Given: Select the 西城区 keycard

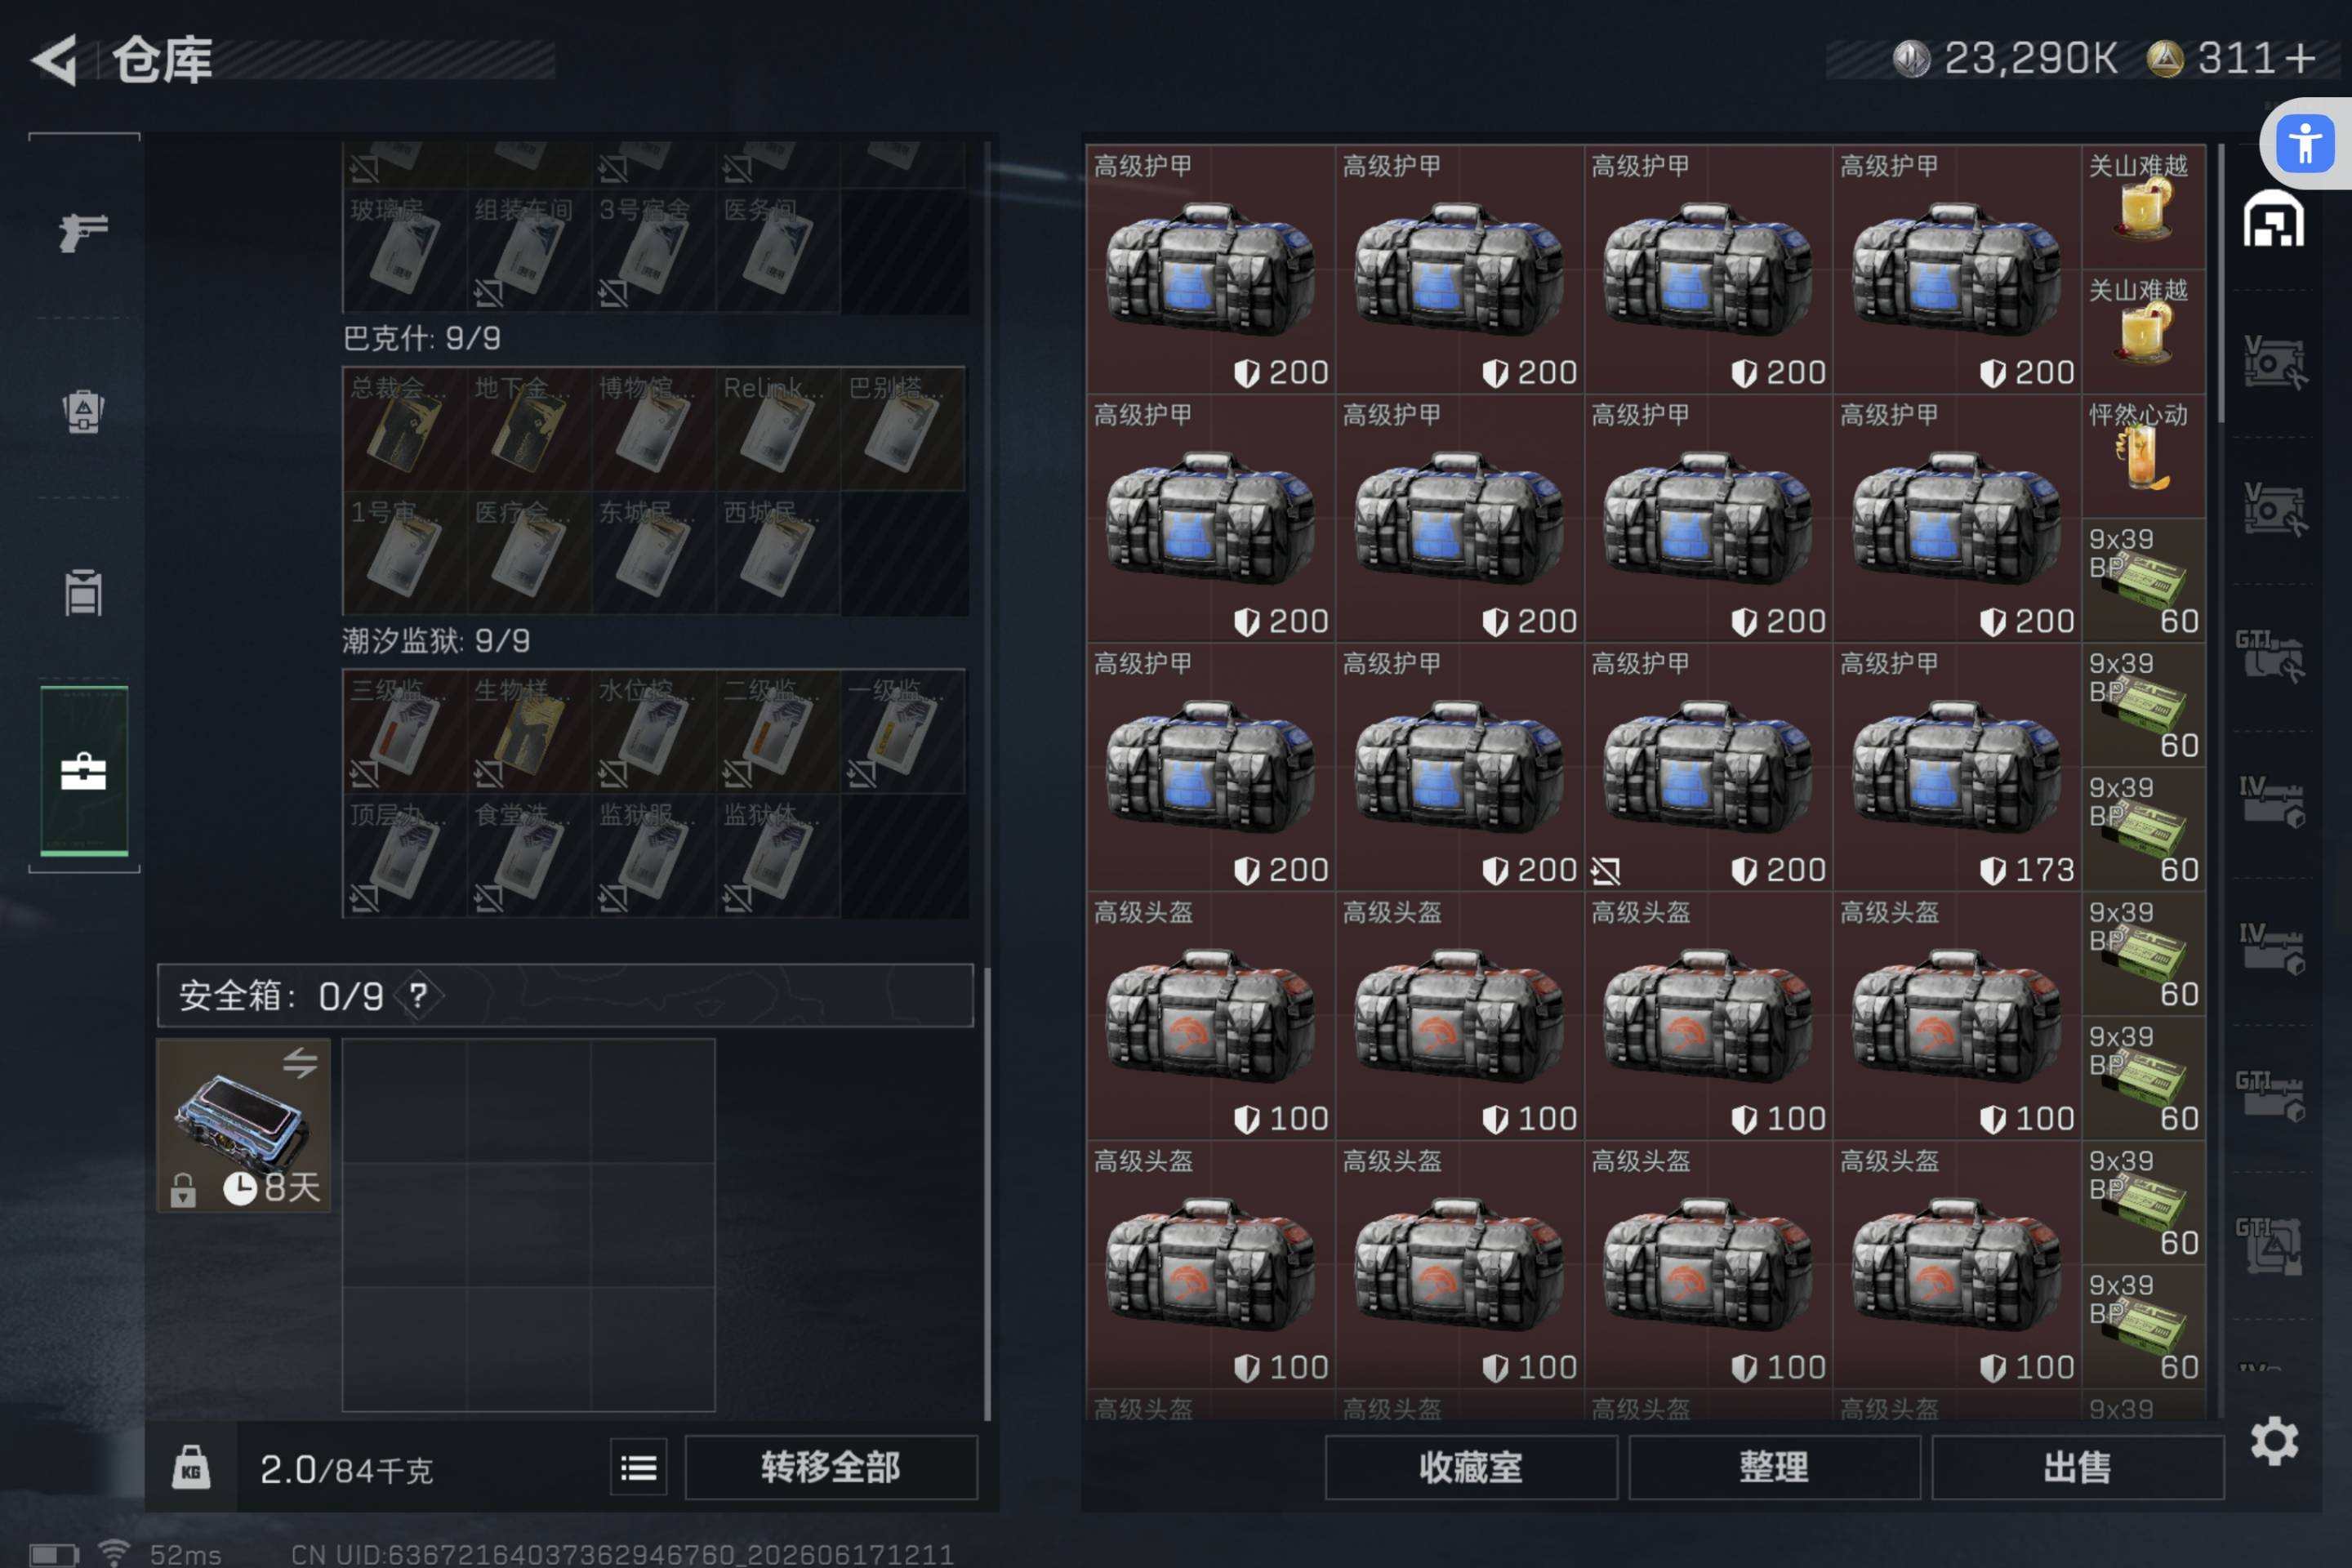Looking at the screenshot, I should 778,553.
